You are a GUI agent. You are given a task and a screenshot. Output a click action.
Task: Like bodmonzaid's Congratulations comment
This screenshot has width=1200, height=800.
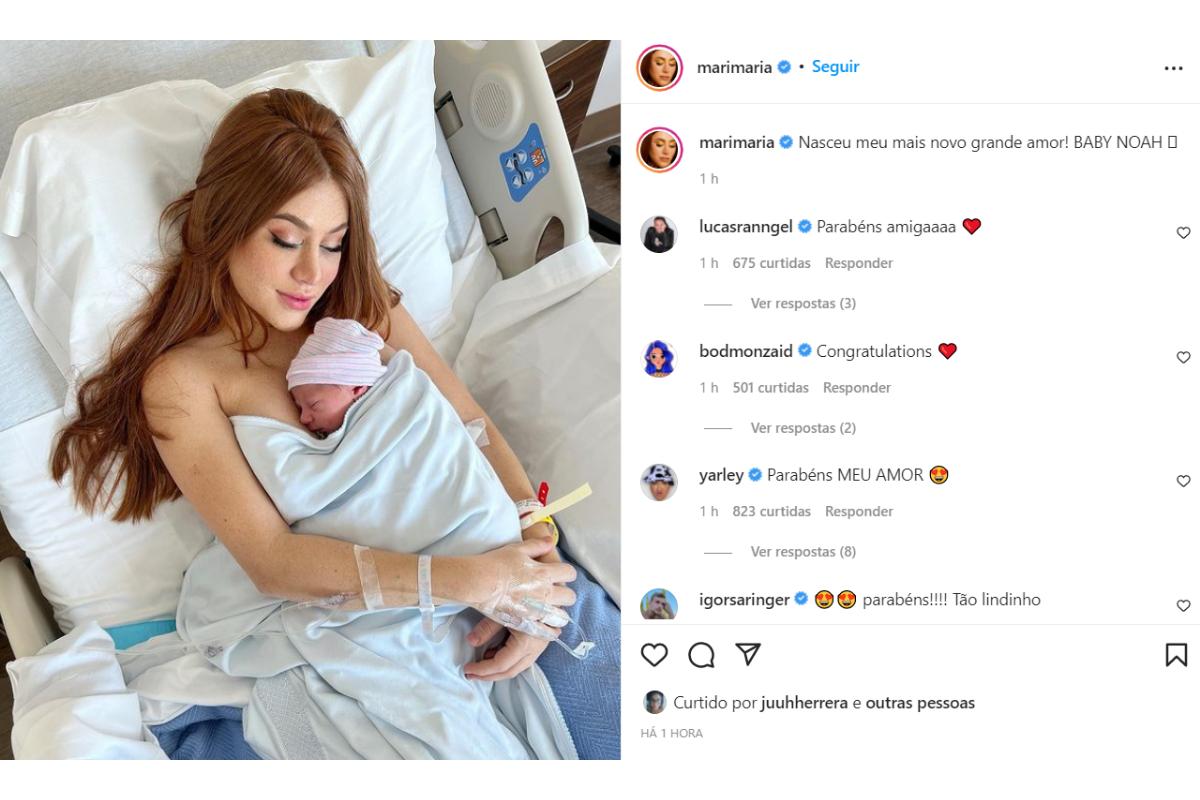click(x=1183, y=357)
